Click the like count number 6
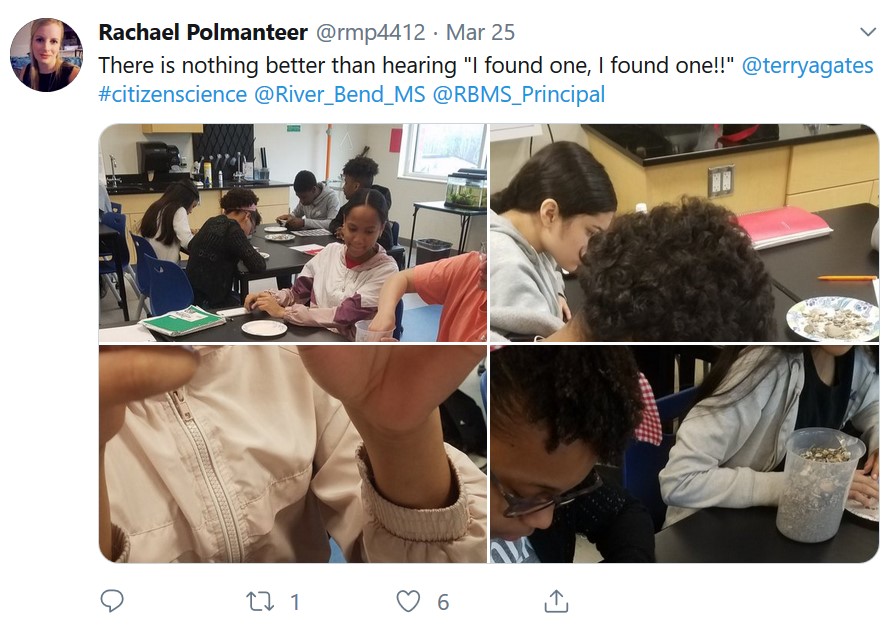The width and height of the screenshot is (888, 632). [x=443, y=602]
